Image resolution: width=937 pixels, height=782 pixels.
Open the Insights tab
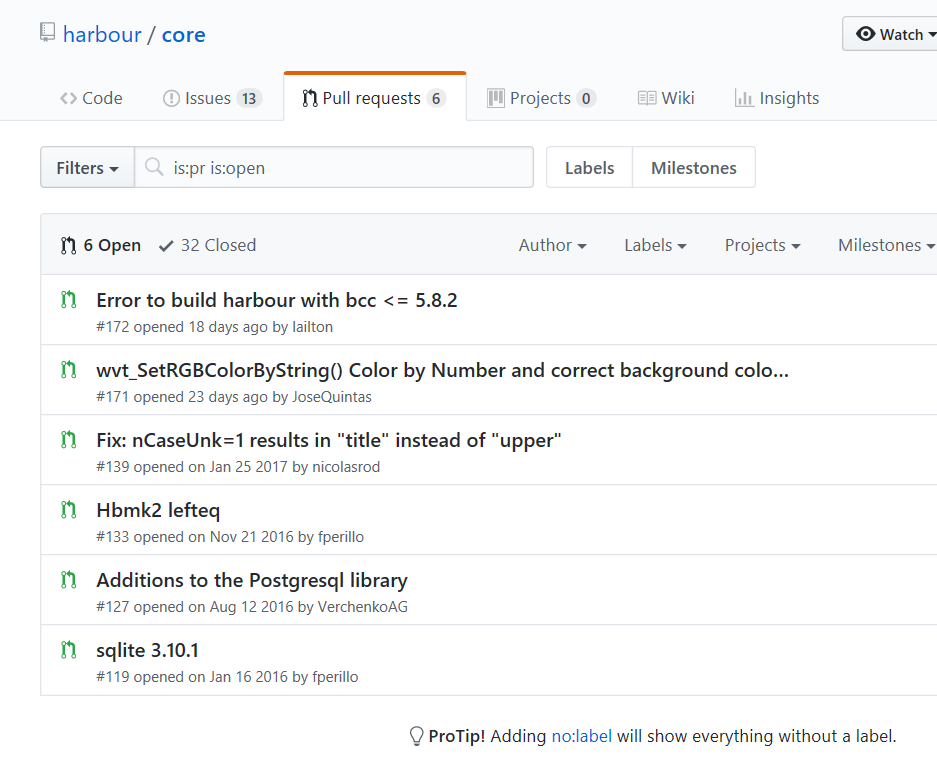point(777,98)
